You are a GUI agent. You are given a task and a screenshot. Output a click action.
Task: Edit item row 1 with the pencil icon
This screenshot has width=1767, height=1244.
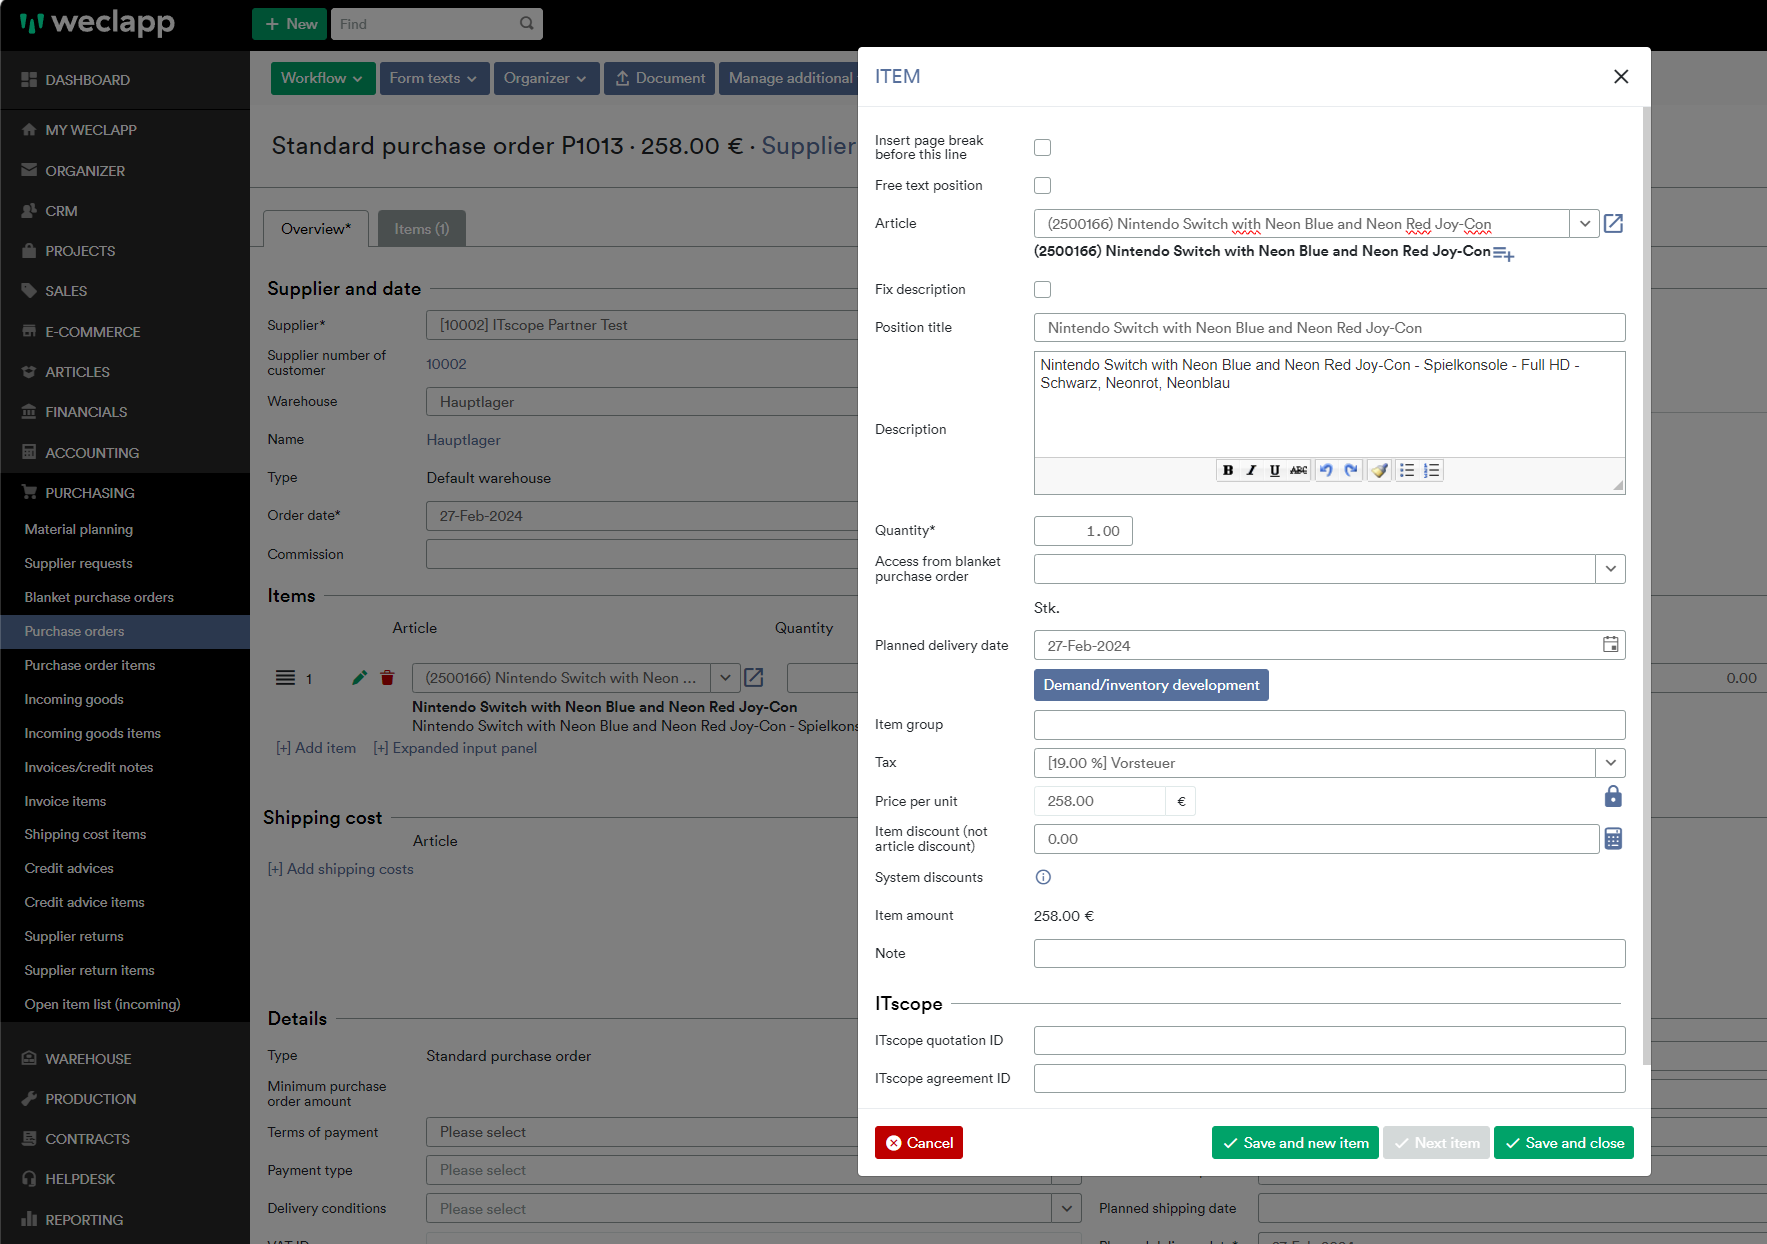coord(359,678)
